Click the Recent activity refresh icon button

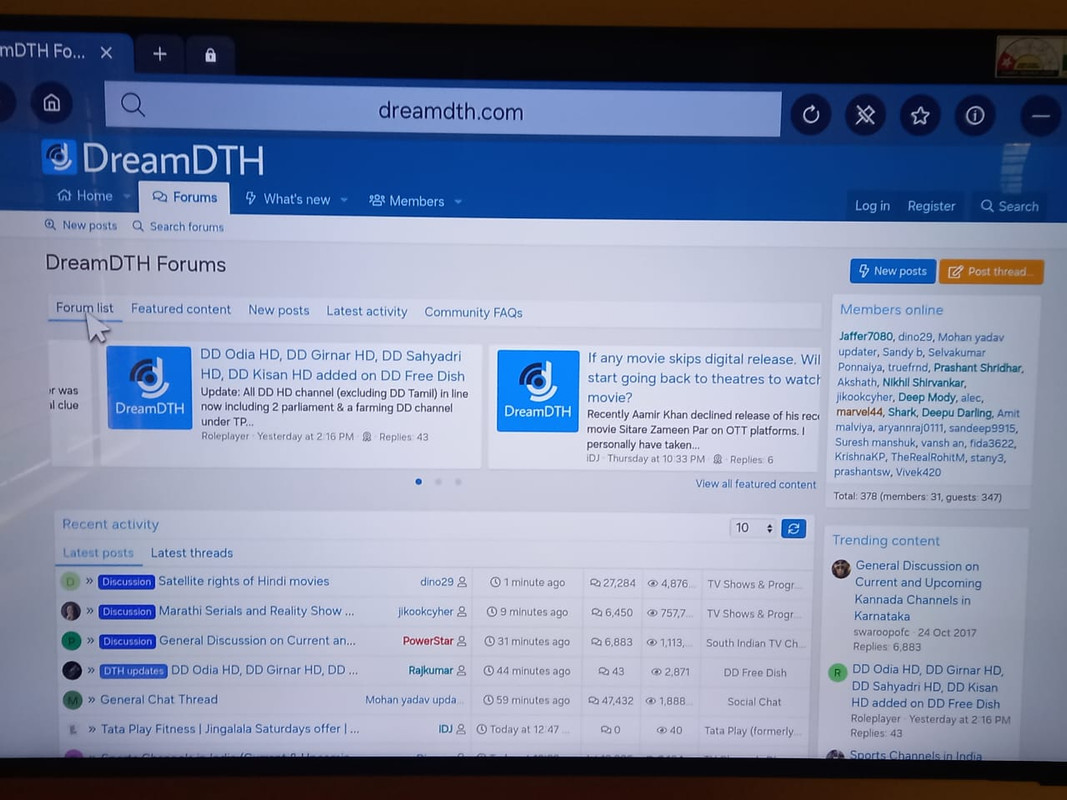click(793, 529)
